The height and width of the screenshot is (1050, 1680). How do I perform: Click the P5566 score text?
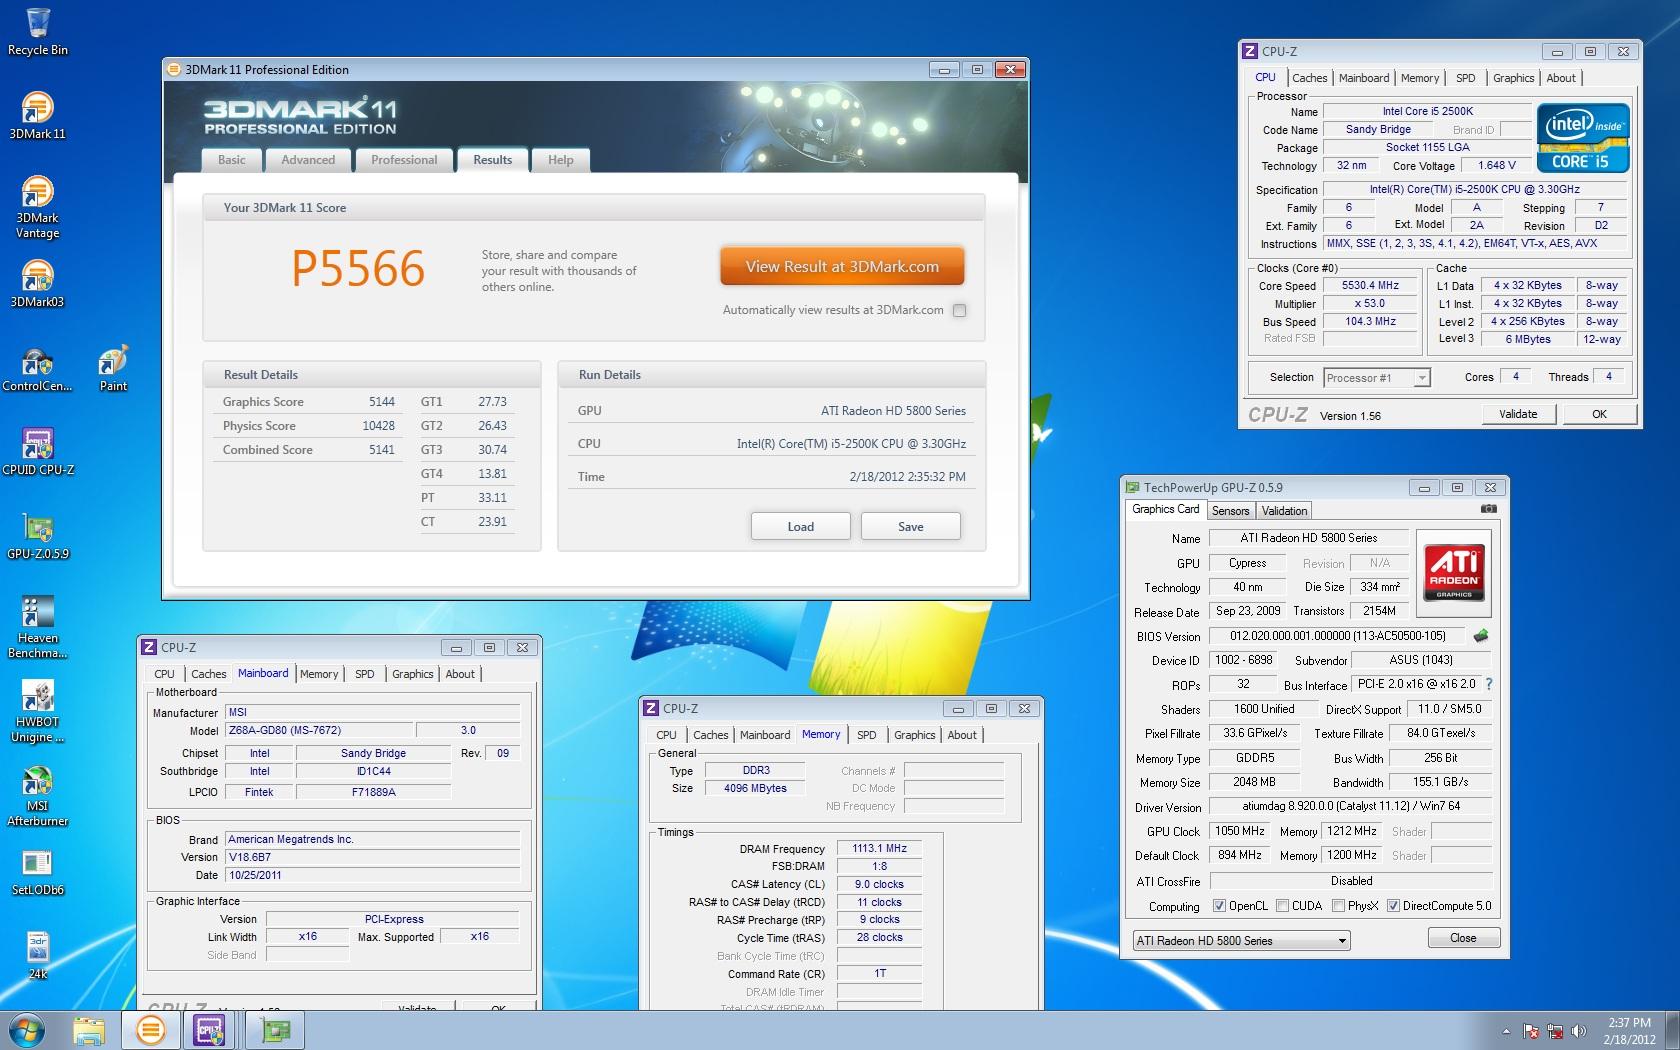(358, 268)
